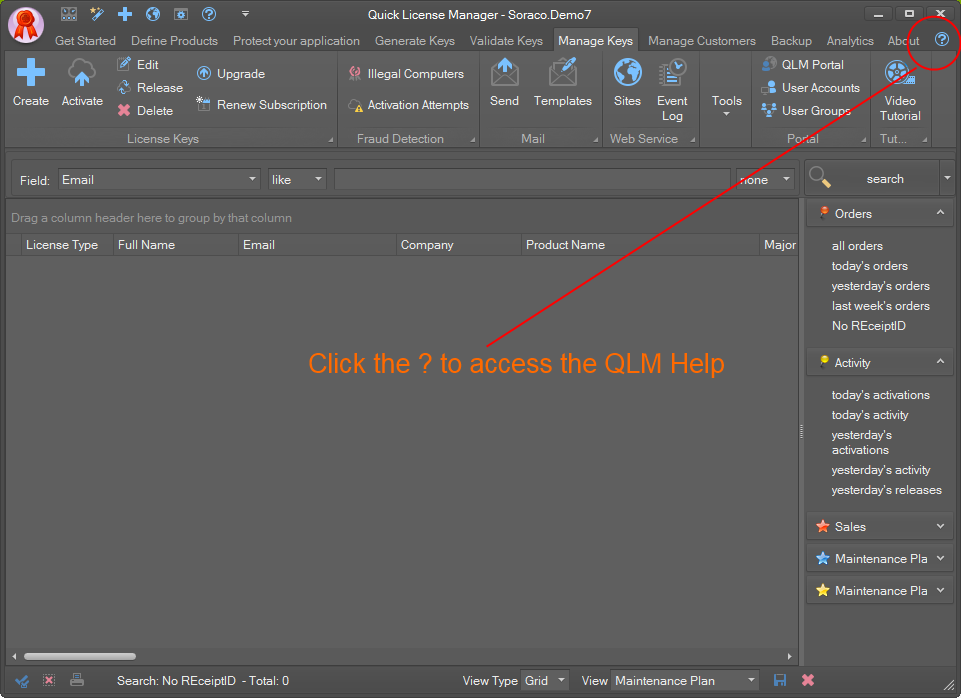The image size is (961, 698).
Task: Click the red delete view X icon
Action: [x=808, y=680]
